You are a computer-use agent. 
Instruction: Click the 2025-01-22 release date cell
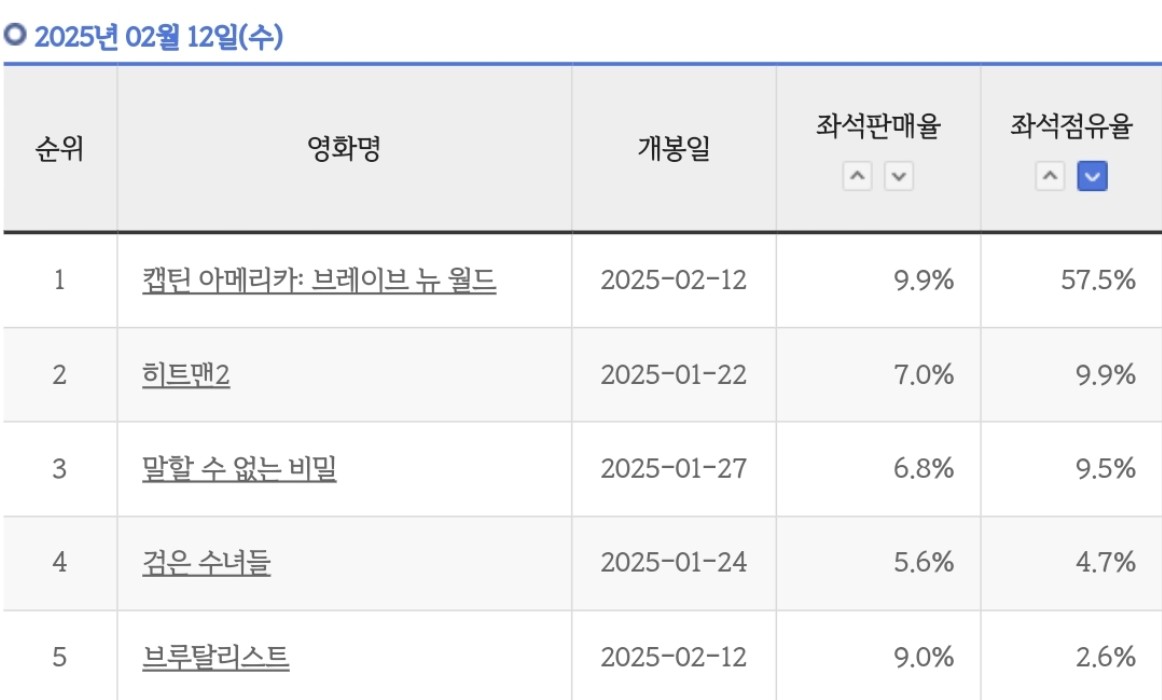coord(673,375)
